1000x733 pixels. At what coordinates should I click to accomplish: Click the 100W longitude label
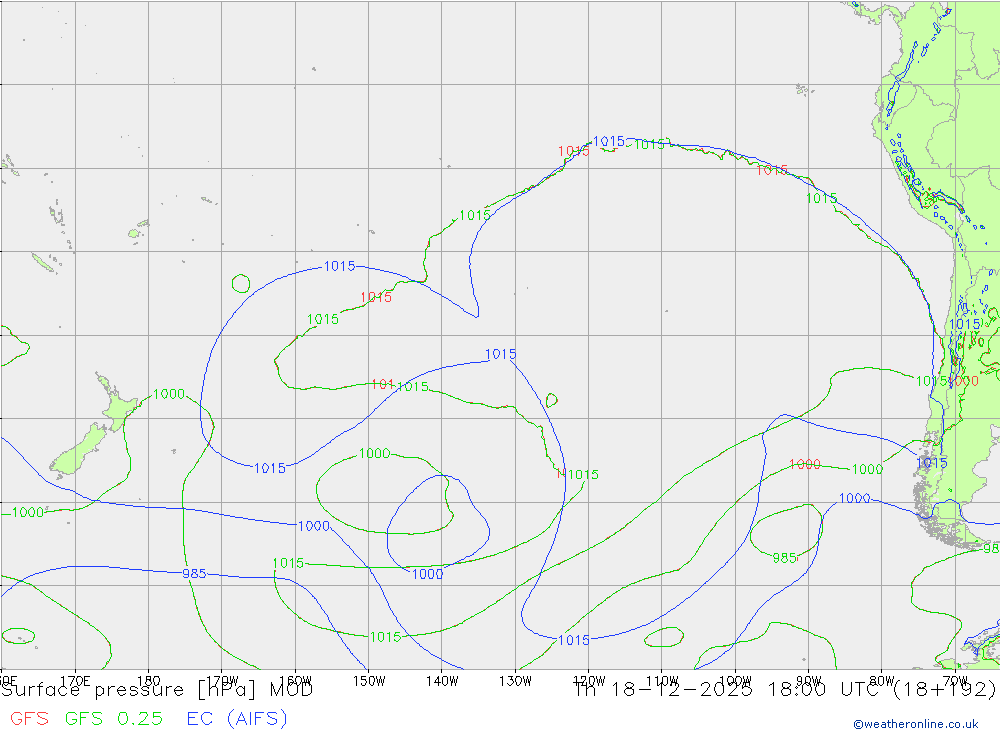pyautogui.click(x=735, y=681)
